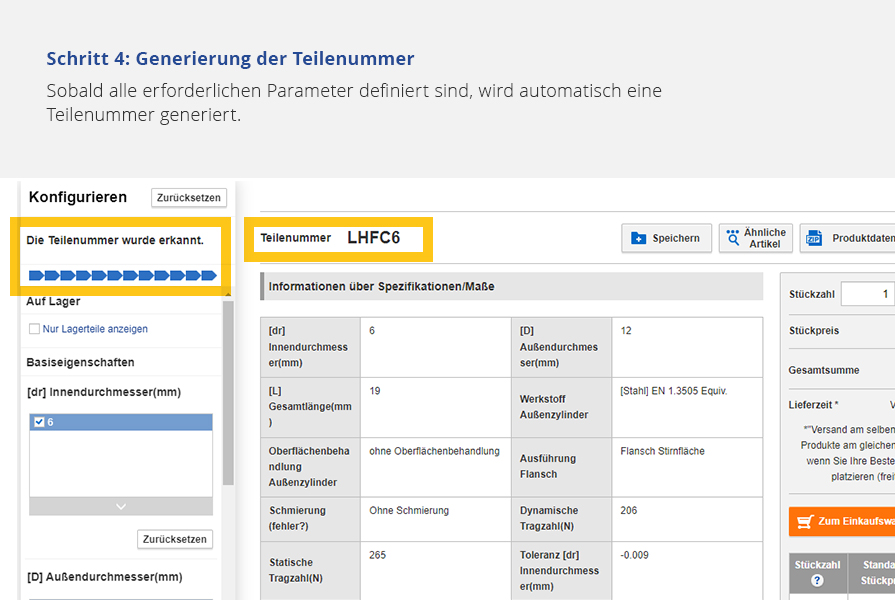Enable the Nur Lagerteile anzeigen checkbox
Screen dimensions: 895x600
35,329
